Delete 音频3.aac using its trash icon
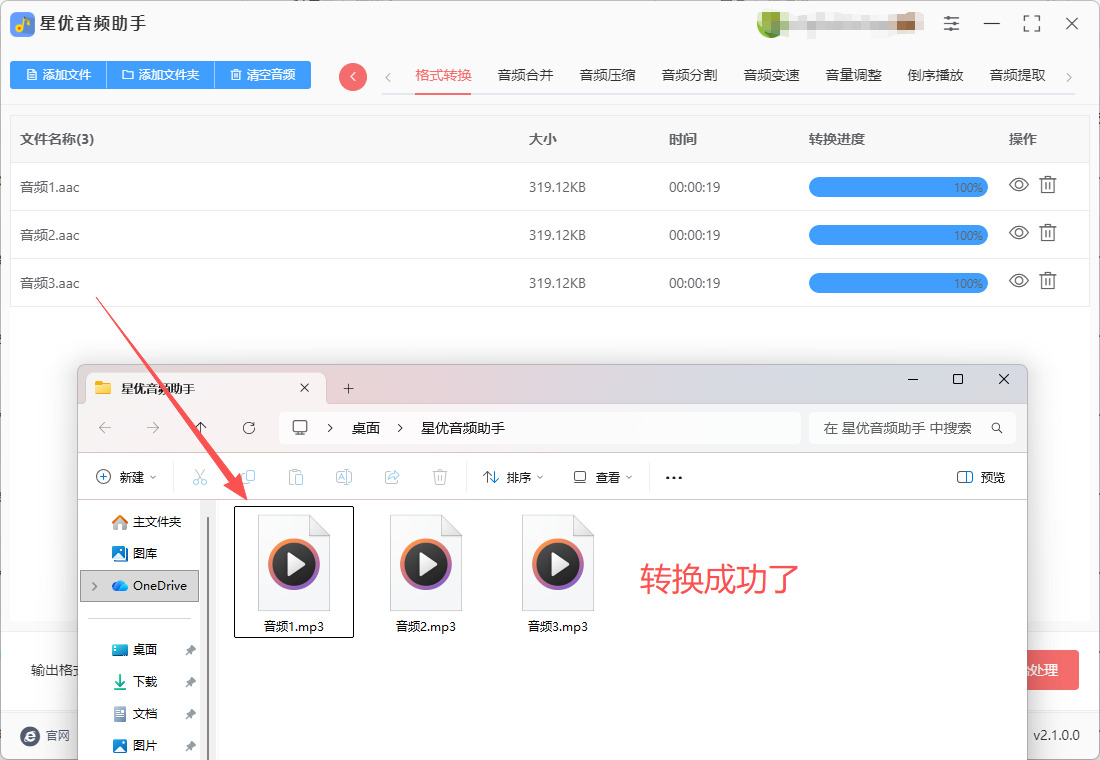Screen dimensions: 1100x760 click(x=1047, y=281)
